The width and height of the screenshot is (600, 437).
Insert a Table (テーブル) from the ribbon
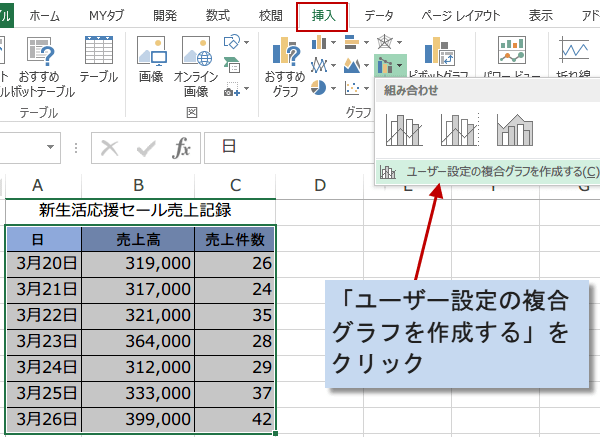pyautogui.click(x=98, y=60)
